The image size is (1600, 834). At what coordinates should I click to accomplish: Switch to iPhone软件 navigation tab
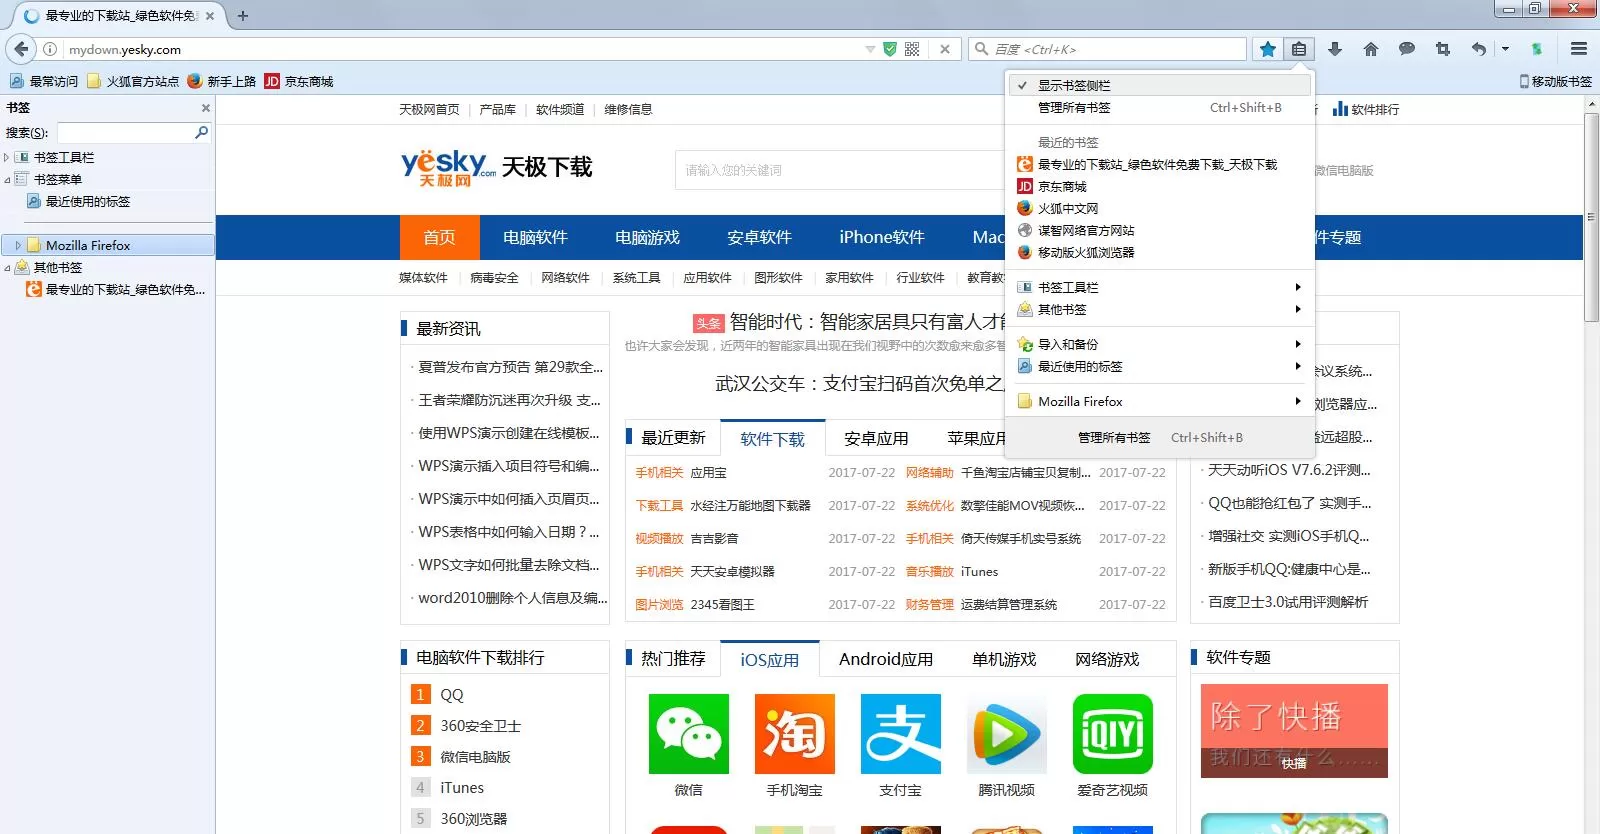pyautogui.click(x=882, y=238)
